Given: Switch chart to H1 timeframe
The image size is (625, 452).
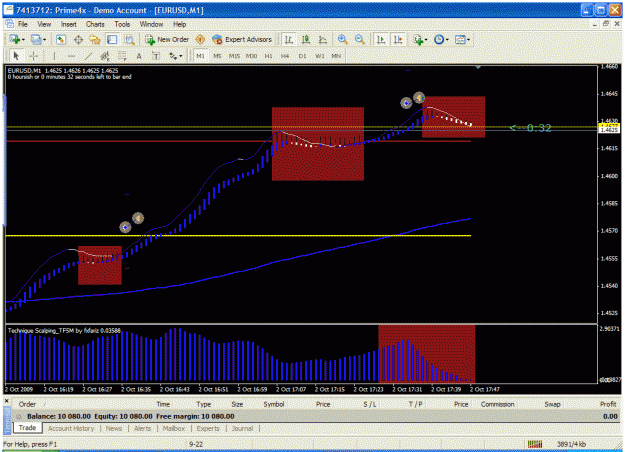Looking at the screenshot, I should 268,56.
